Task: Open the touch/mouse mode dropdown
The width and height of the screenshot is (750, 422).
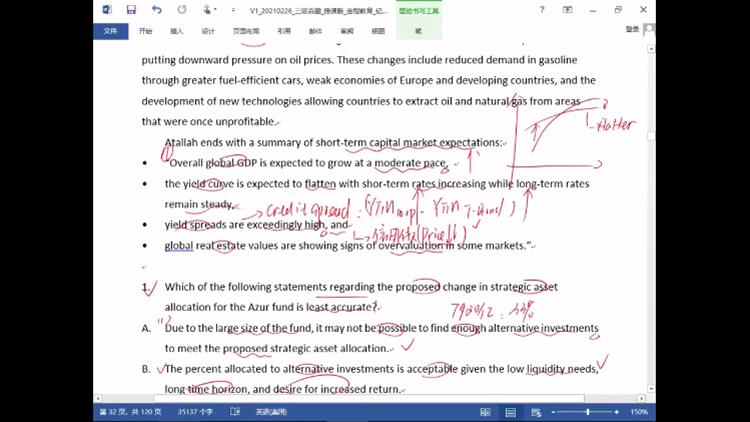Action: tap(209, 10)
